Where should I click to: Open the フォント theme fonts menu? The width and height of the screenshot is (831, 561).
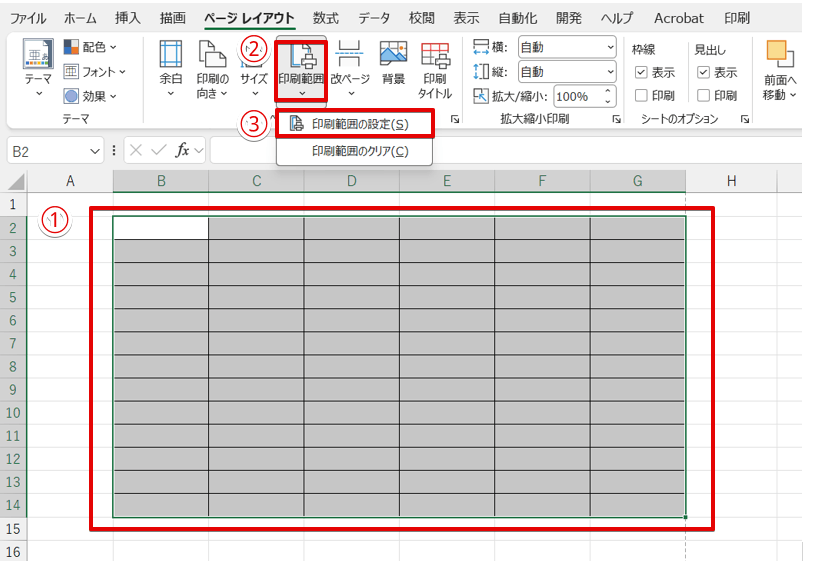coord(94,72)
